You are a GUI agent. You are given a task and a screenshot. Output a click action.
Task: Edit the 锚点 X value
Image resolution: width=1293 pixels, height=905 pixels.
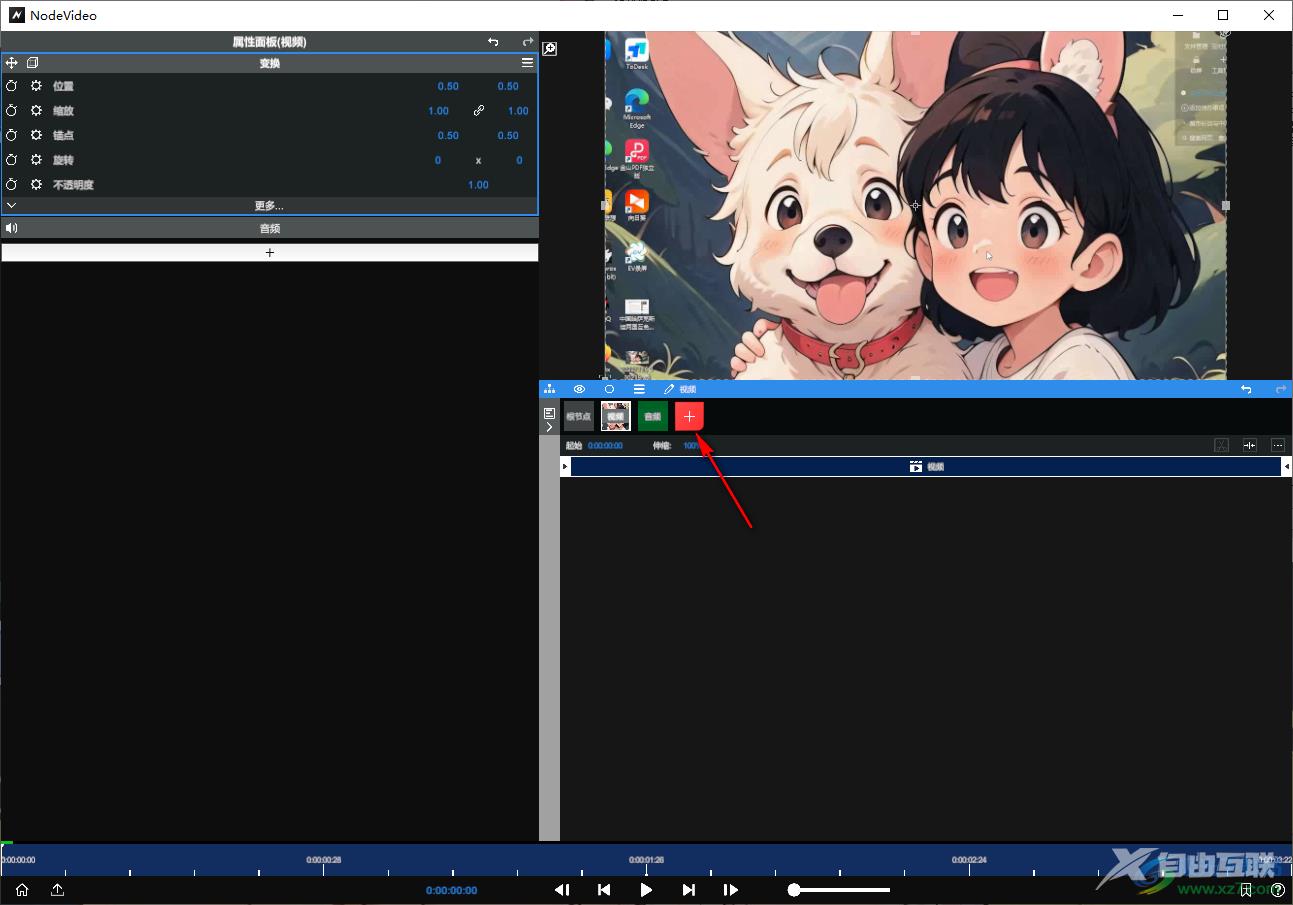(448, 135)
